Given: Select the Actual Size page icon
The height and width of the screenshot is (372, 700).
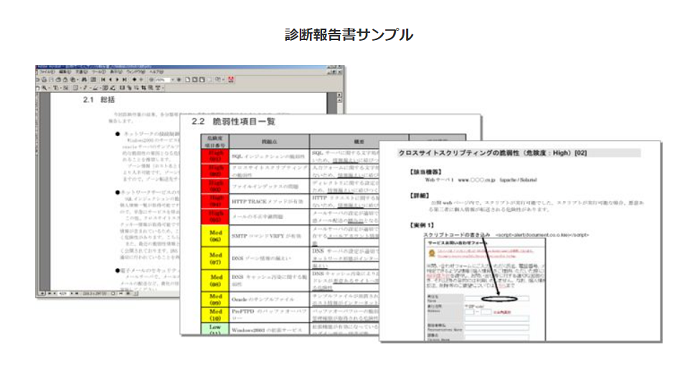Looking at the screenshot, I should 188,79.
